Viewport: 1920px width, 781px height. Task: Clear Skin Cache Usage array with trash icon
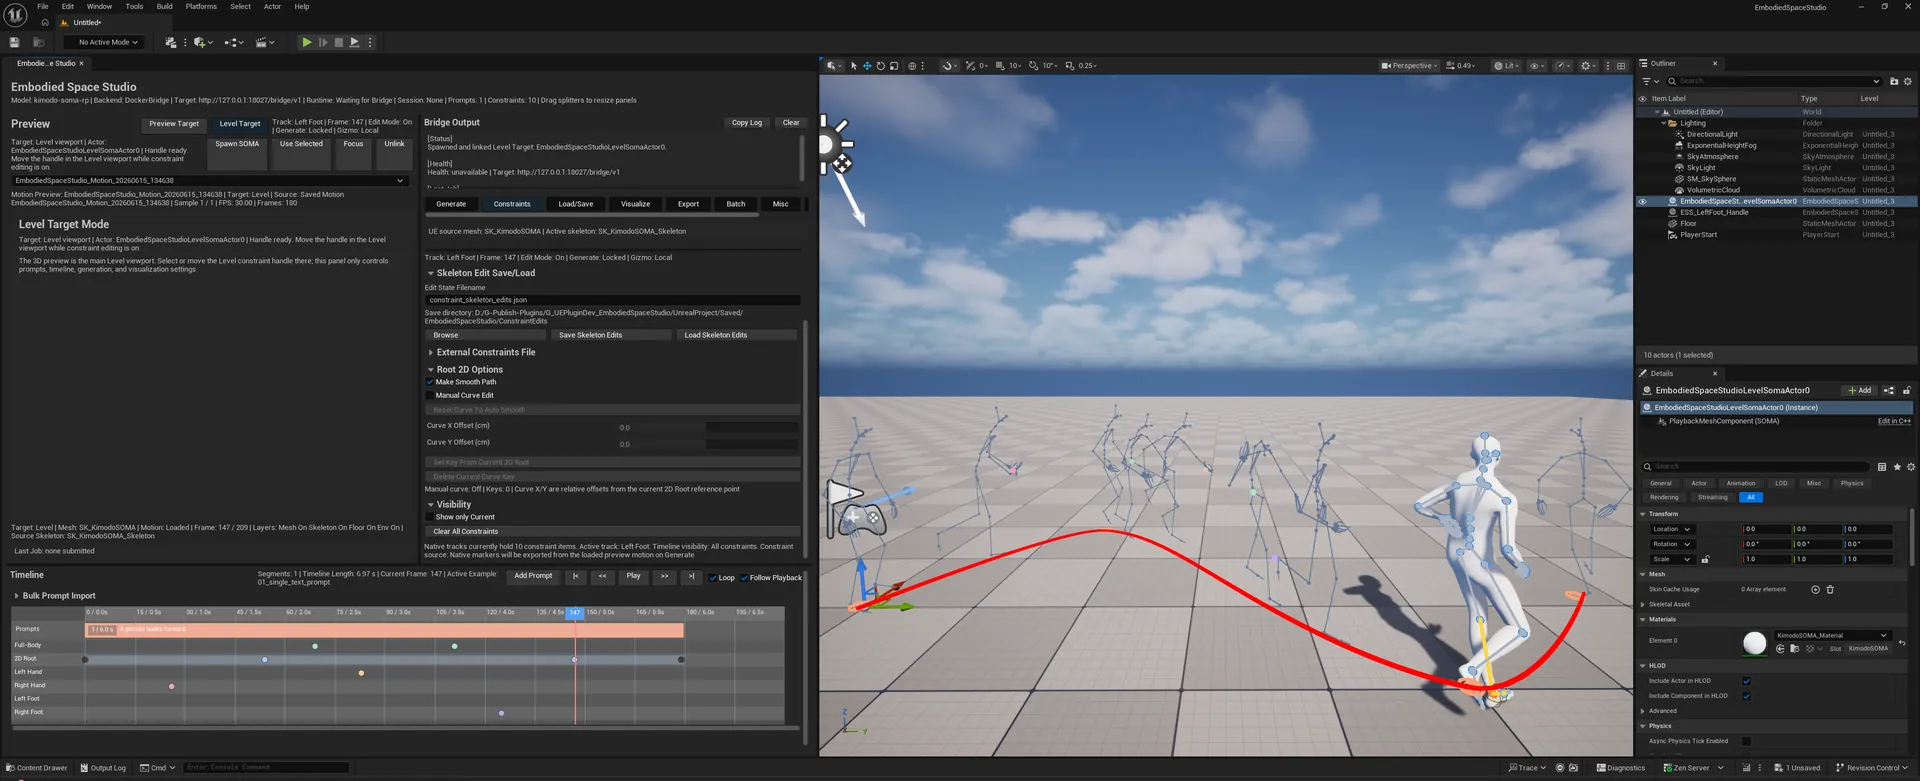point(1830,590)
